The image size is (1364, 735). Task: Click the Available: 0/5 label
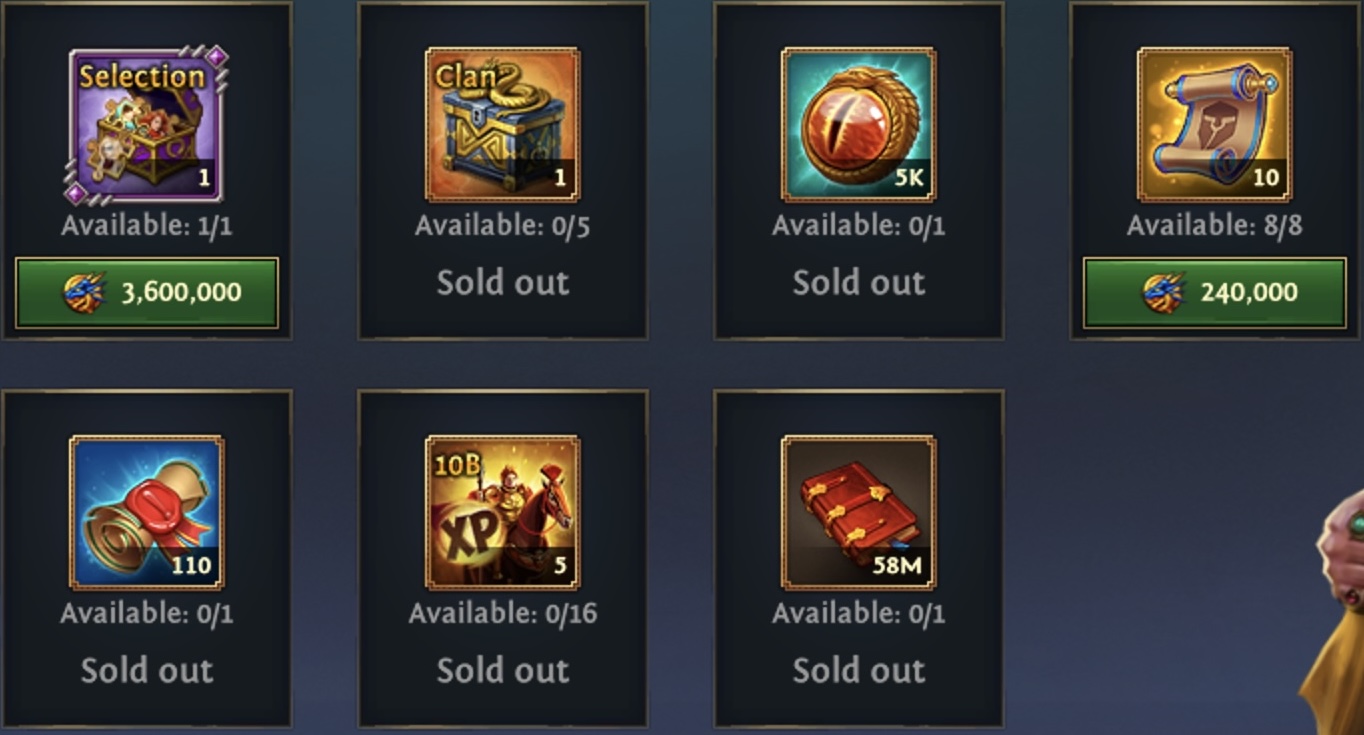point(503,226)
